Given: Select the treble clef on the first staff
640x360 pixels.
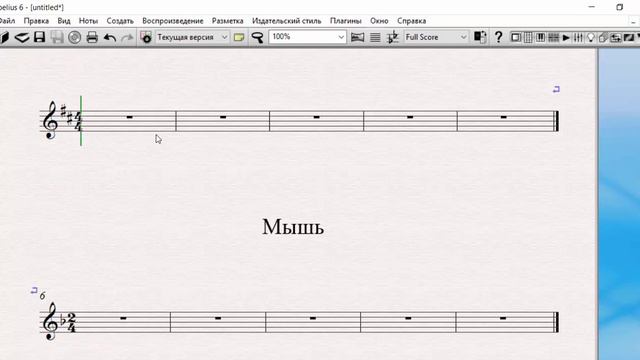Looking at the screenshot, I should 50,120.
